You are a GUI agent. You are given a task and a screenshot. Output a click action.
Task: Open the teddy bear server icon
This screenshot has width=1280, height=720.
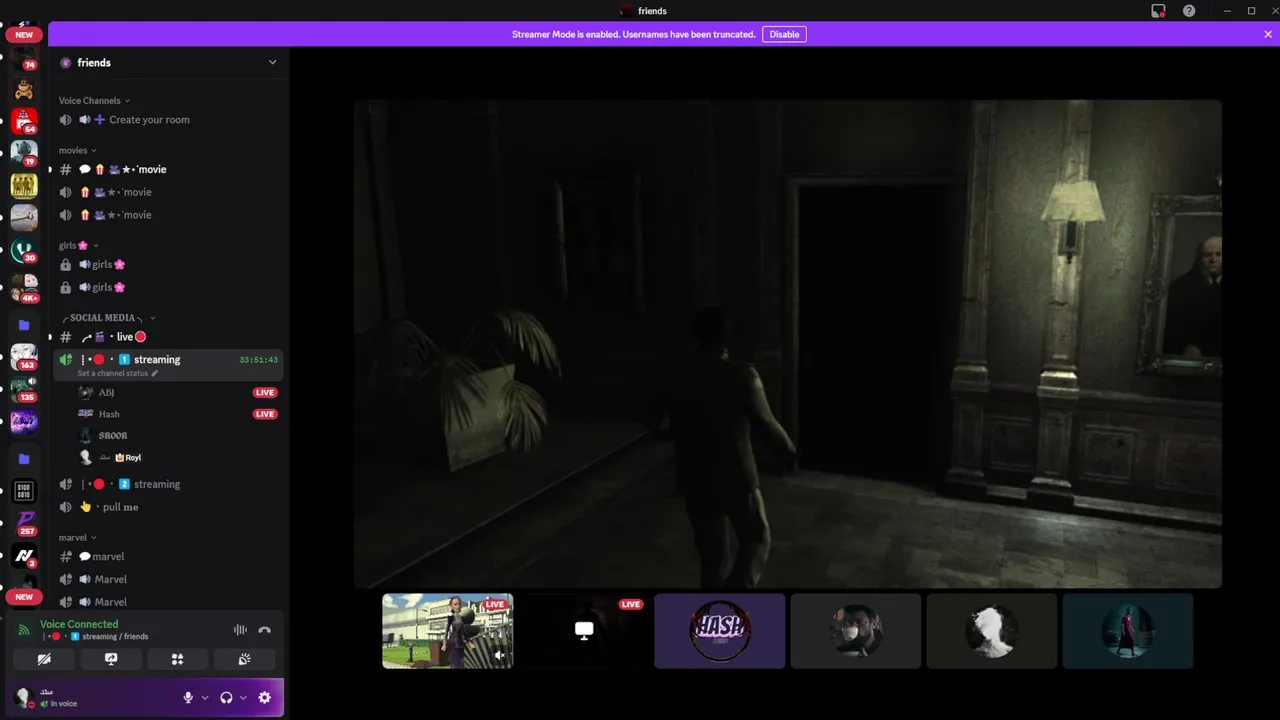24,89
